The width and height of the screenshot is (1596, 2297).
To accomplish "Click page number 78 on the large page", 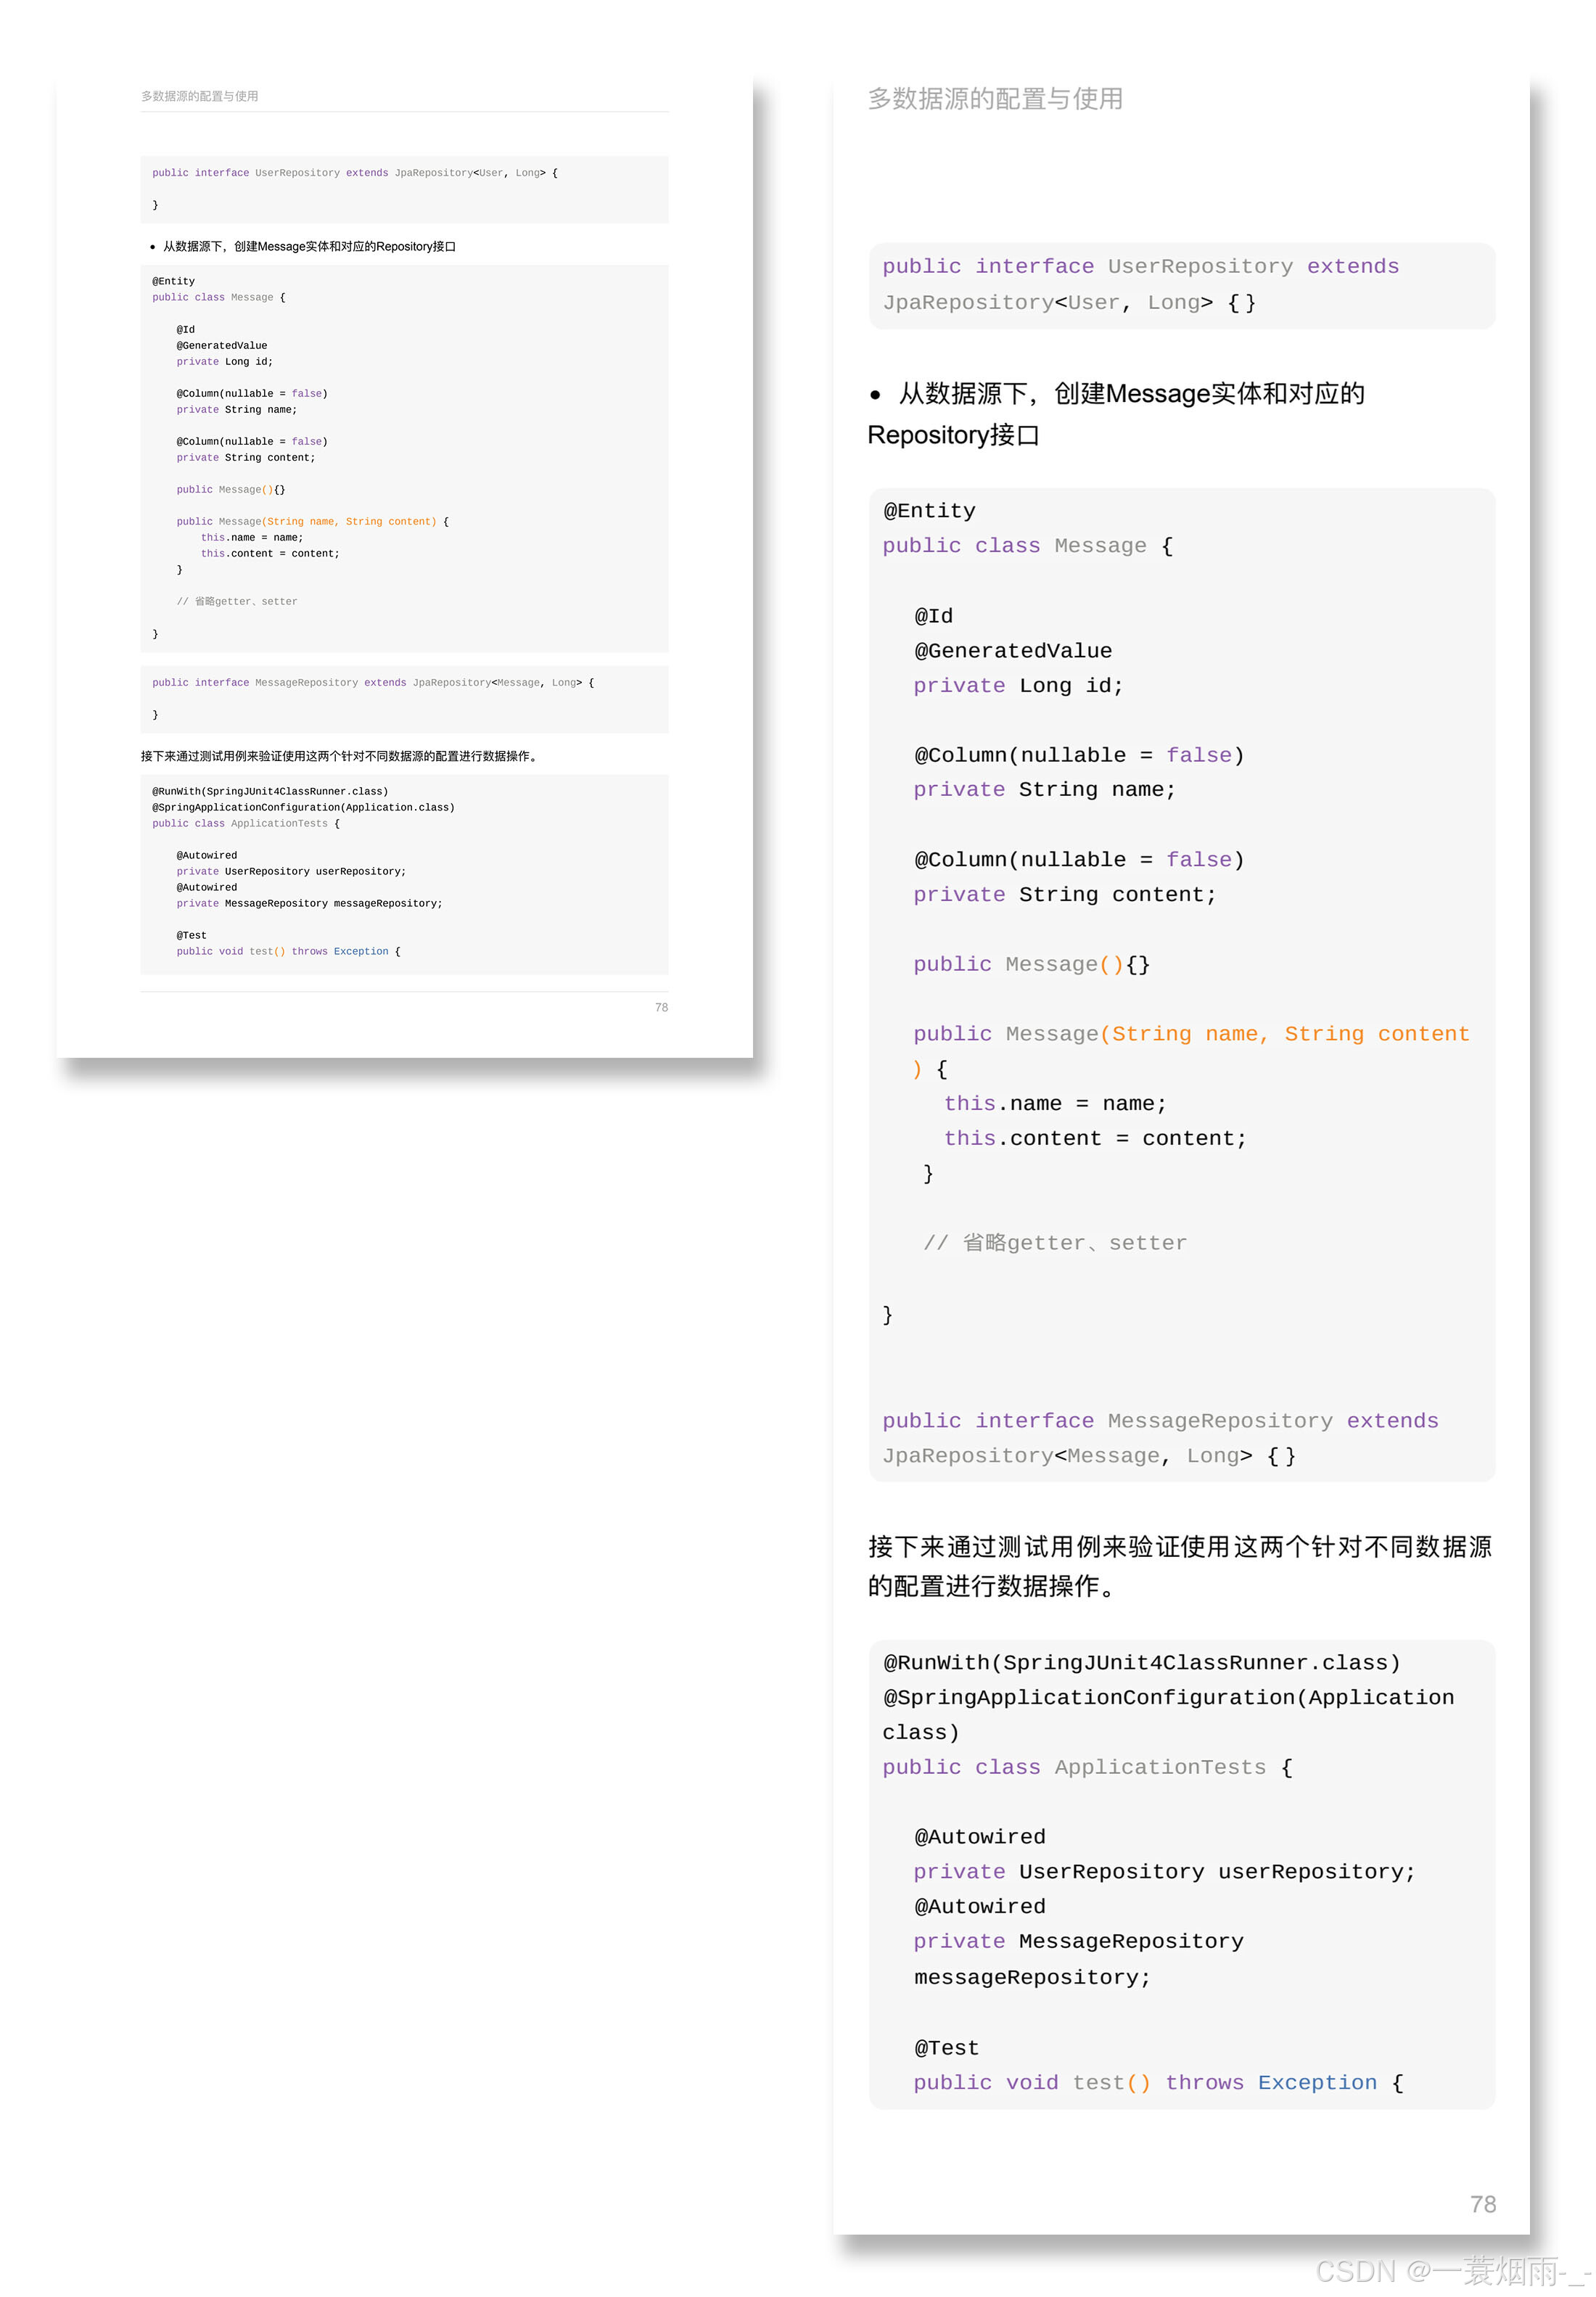I will point(1482,2204).
